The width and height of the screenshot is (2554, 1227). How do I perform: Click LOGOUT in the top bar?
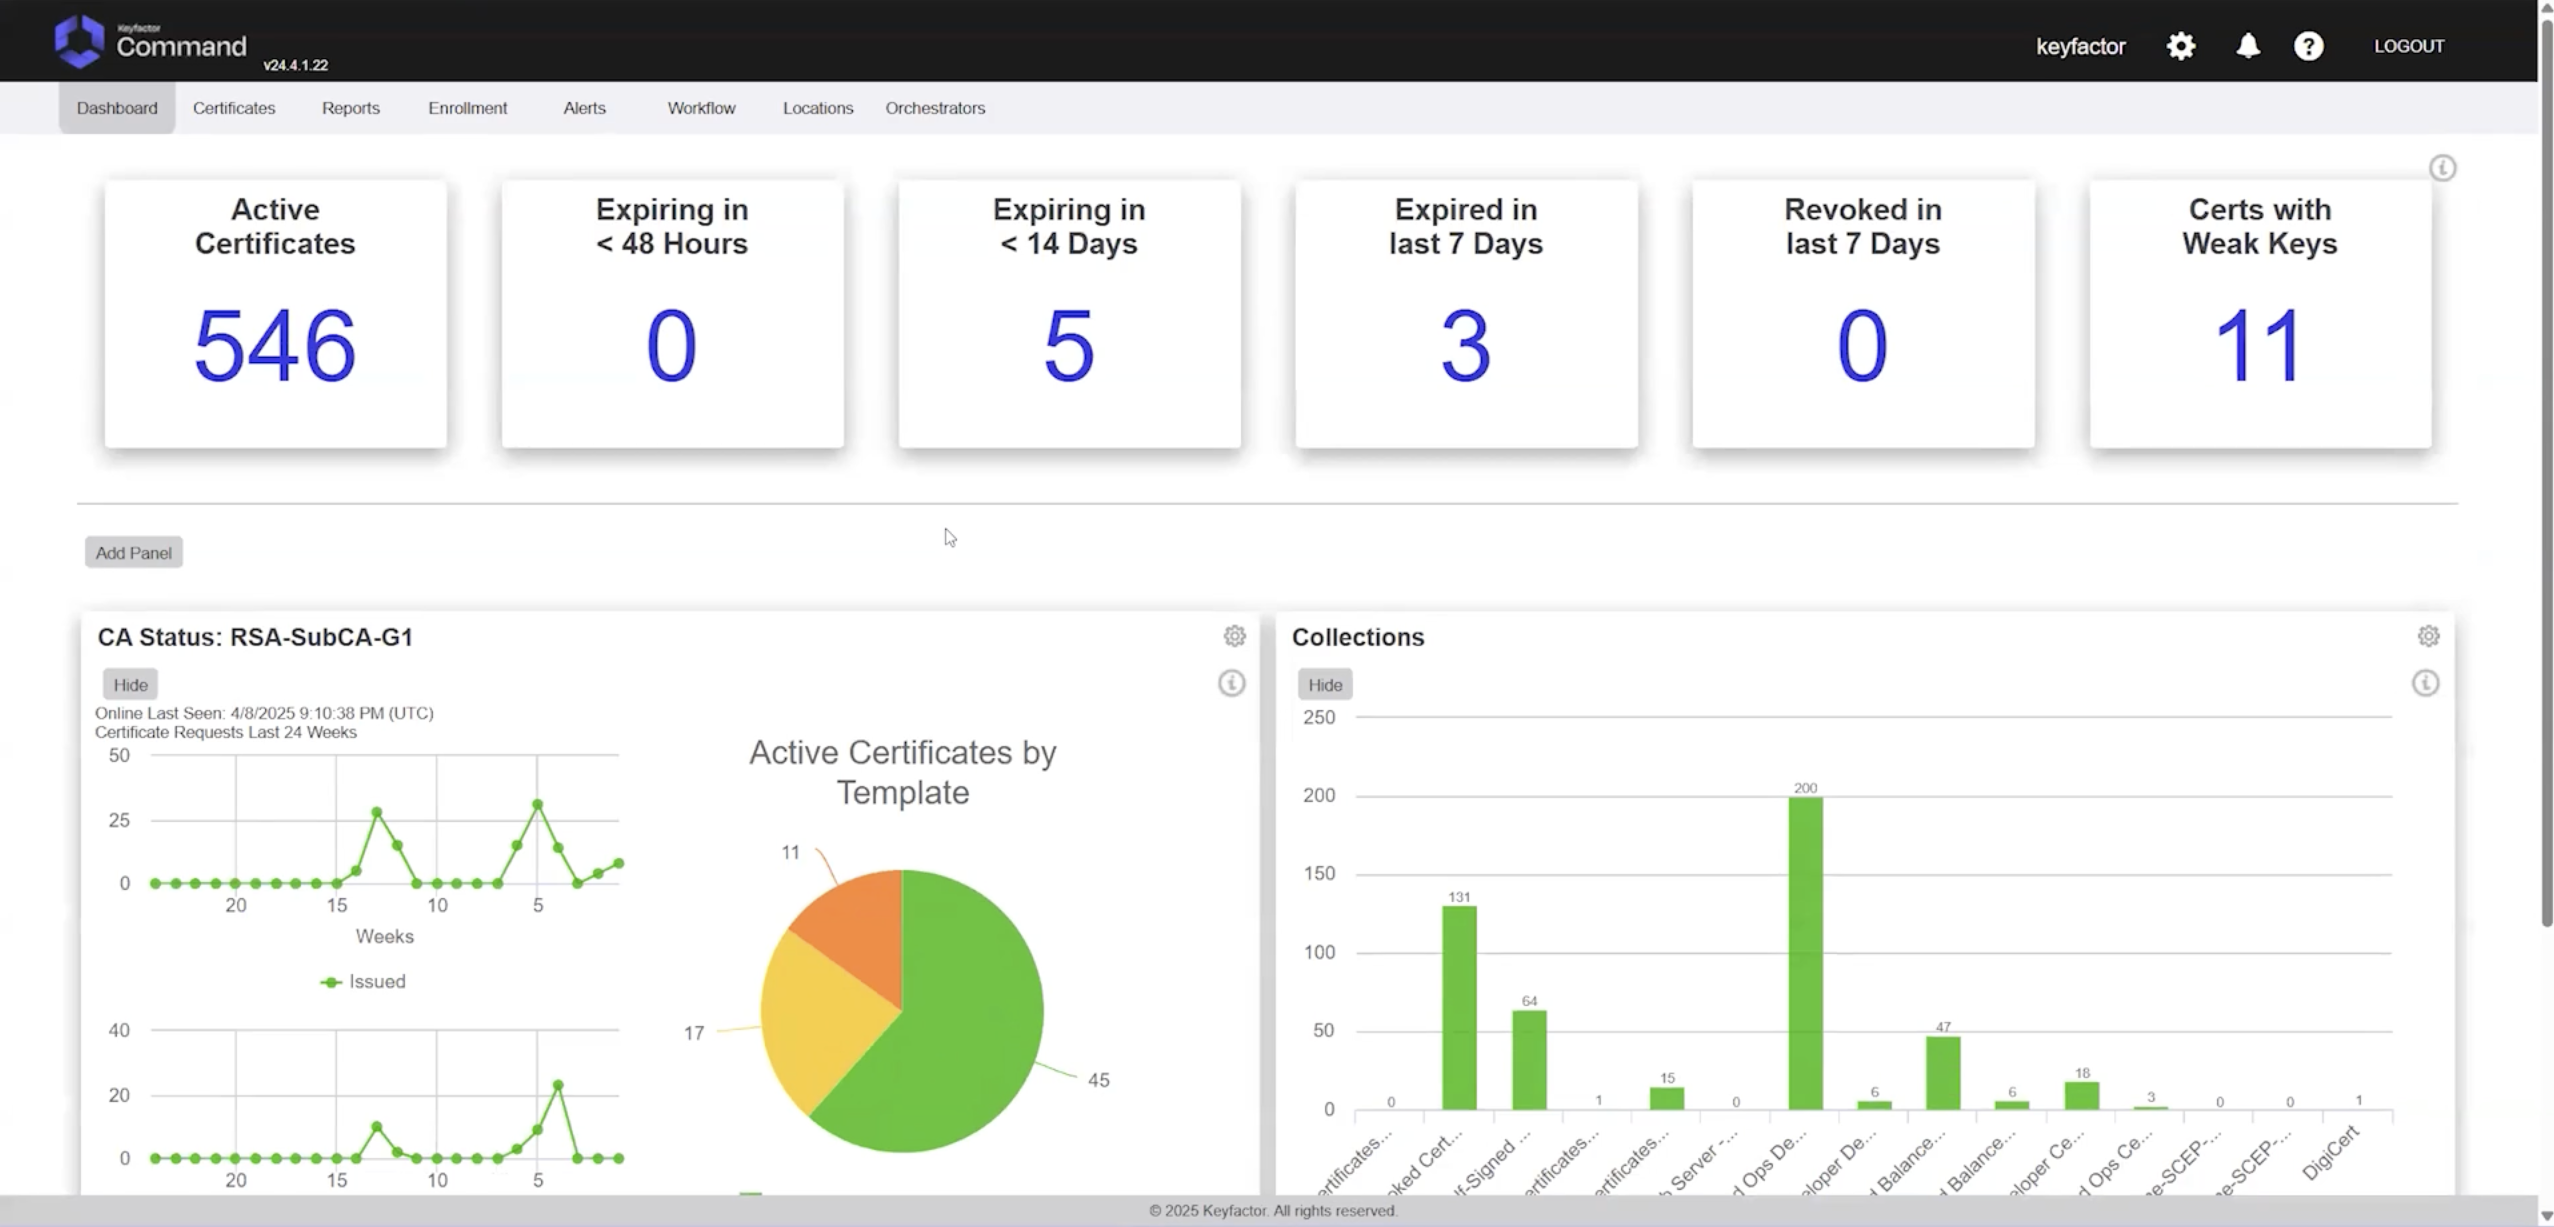tap(2408, 45)
